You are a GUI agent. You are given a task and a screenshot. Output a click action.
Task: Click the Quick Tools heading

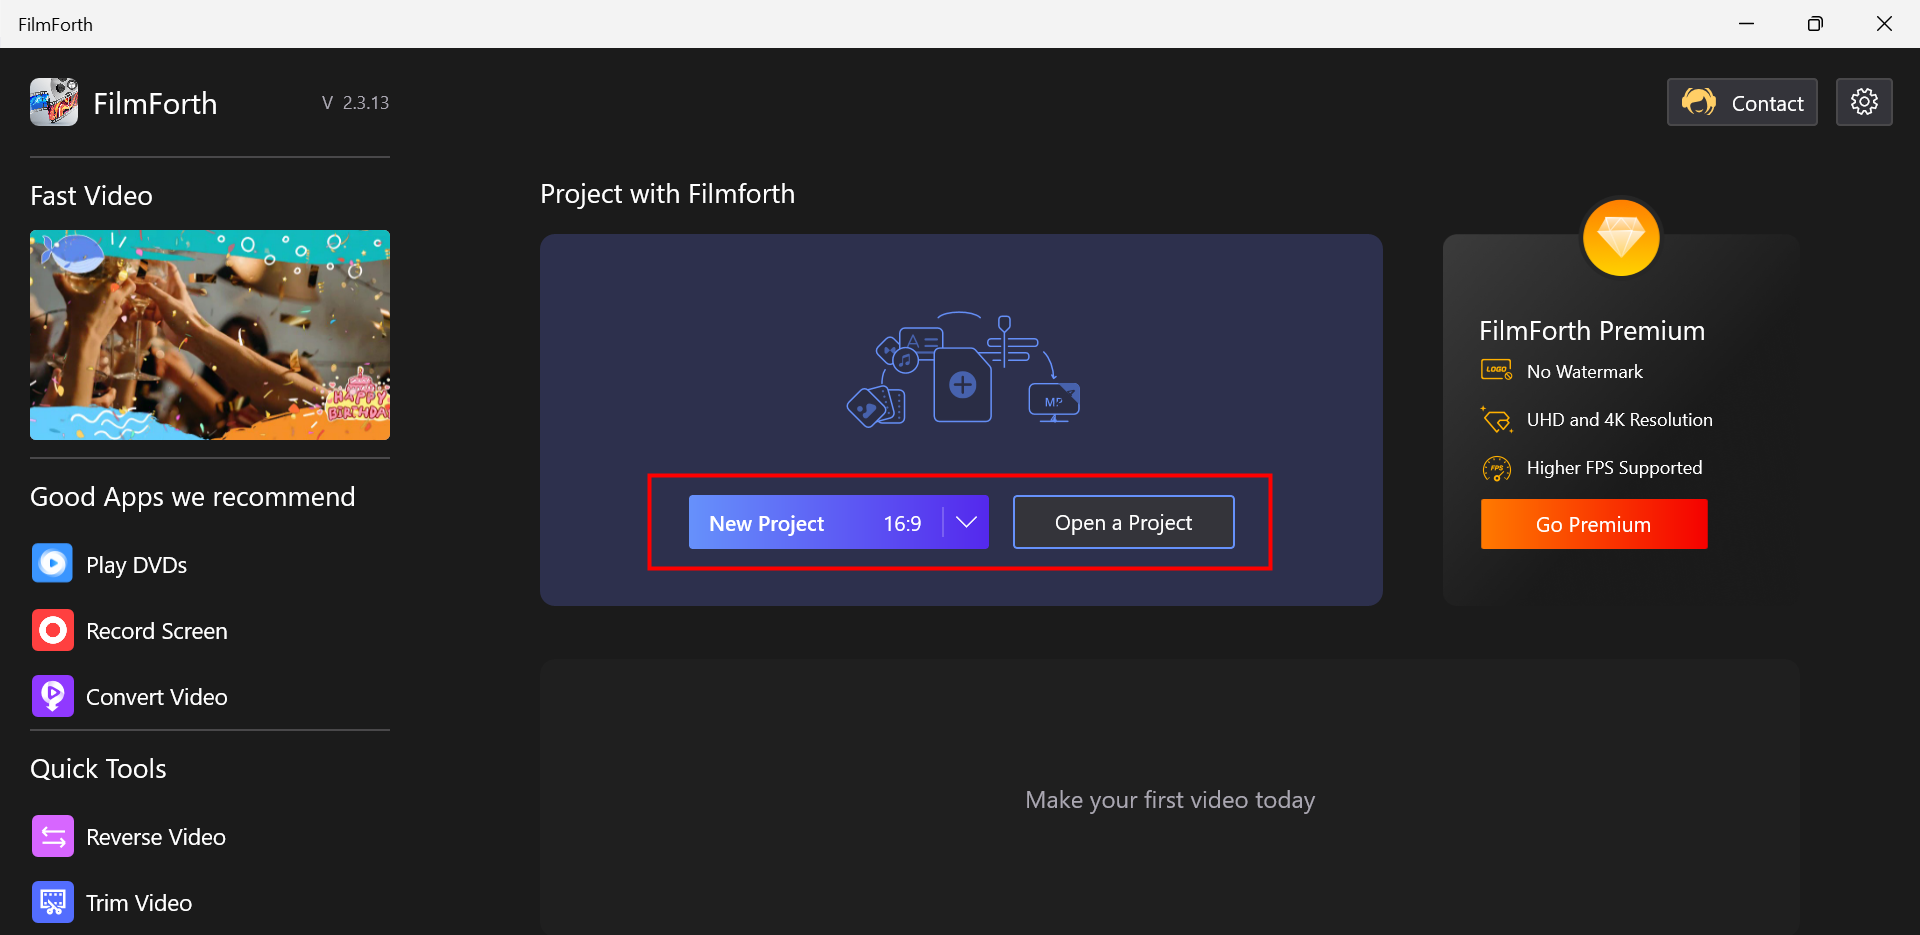[x=98, y=769]
